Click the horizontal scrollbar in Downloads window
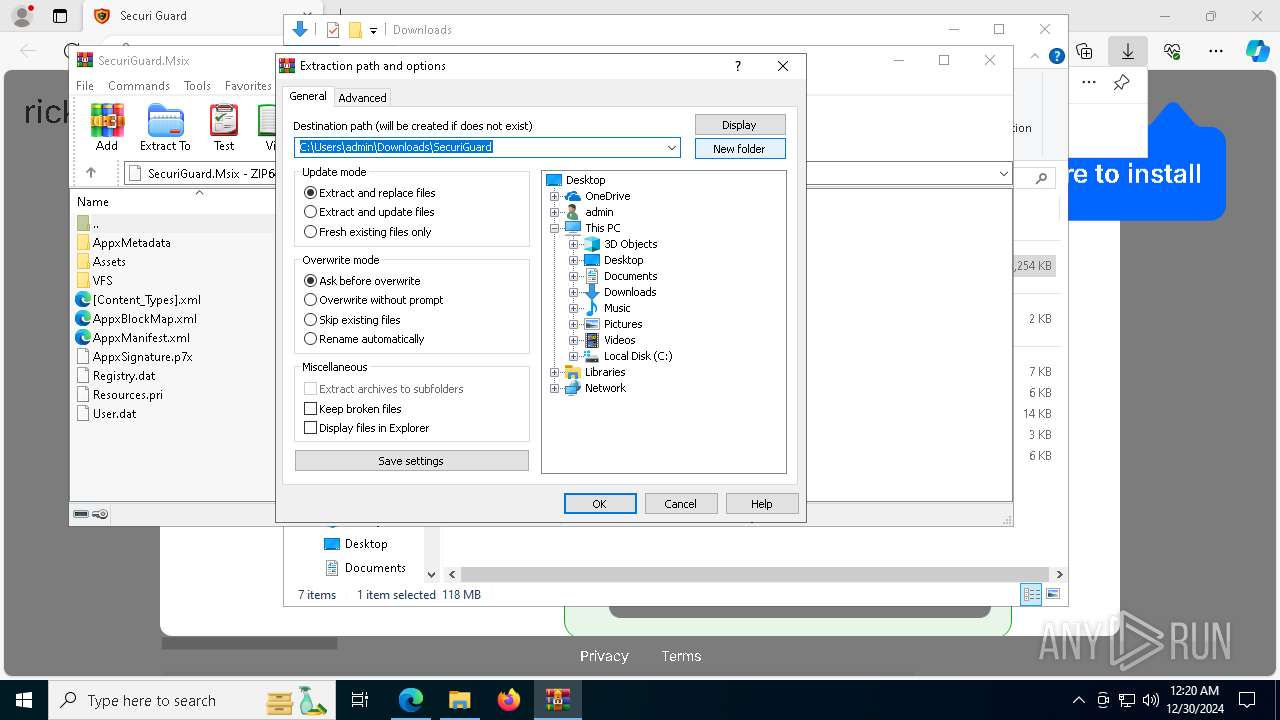Image resolution: width=1280 pixels, height=720 pixels. point(755,575)
